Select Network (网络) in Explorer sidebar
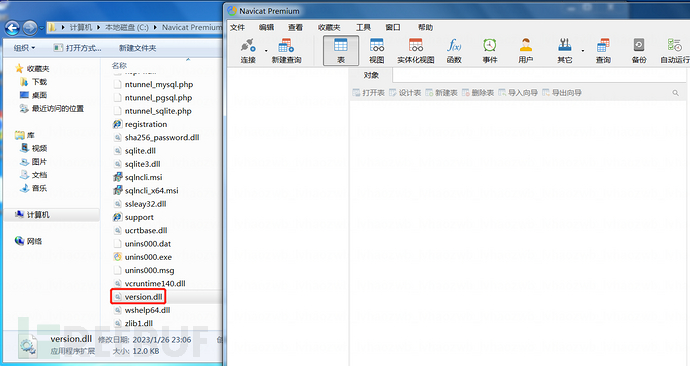The height and width of the screenshot is (366, 690). point(29,241)
